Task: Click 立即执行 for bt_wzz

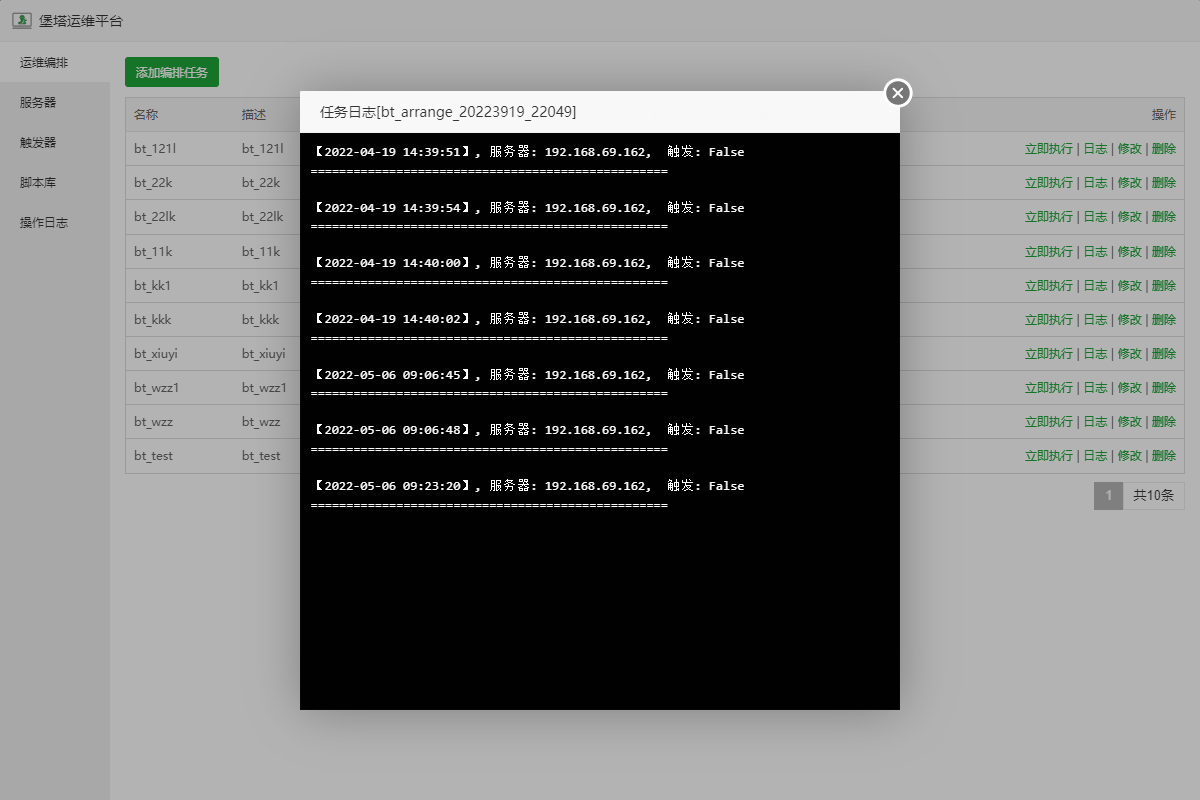Action: coord(1048,421)
